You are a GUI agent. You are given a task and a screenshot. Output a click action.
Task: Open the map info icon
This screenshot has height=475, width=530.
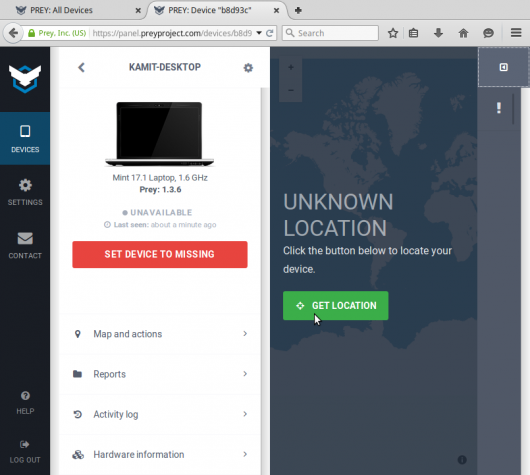(462, 460)
